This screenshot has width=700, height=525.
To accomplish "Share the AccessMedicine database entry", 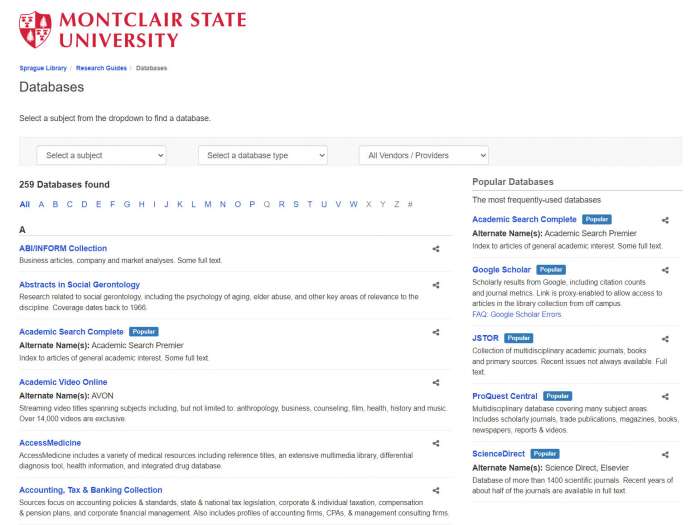I will pos(435,443).
